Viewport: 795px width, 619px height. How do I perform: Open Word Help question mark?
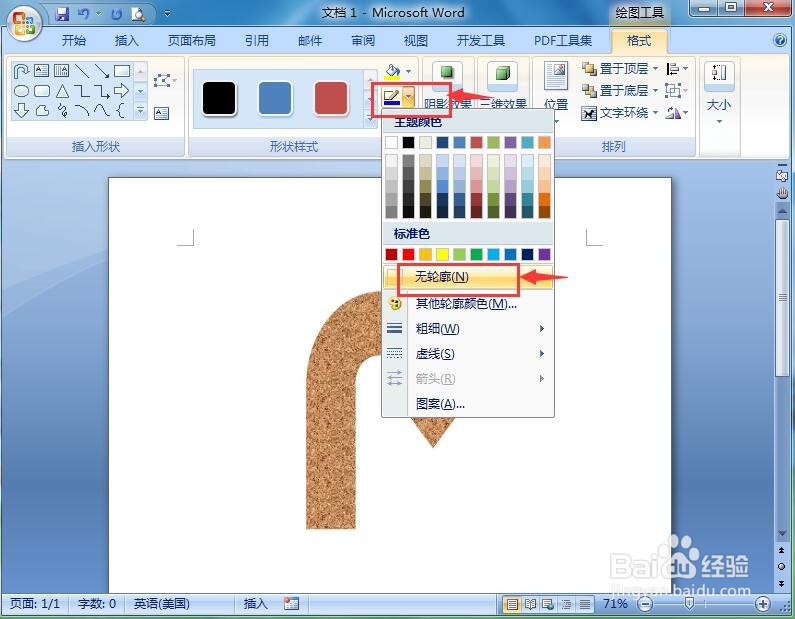coord(780,41)
